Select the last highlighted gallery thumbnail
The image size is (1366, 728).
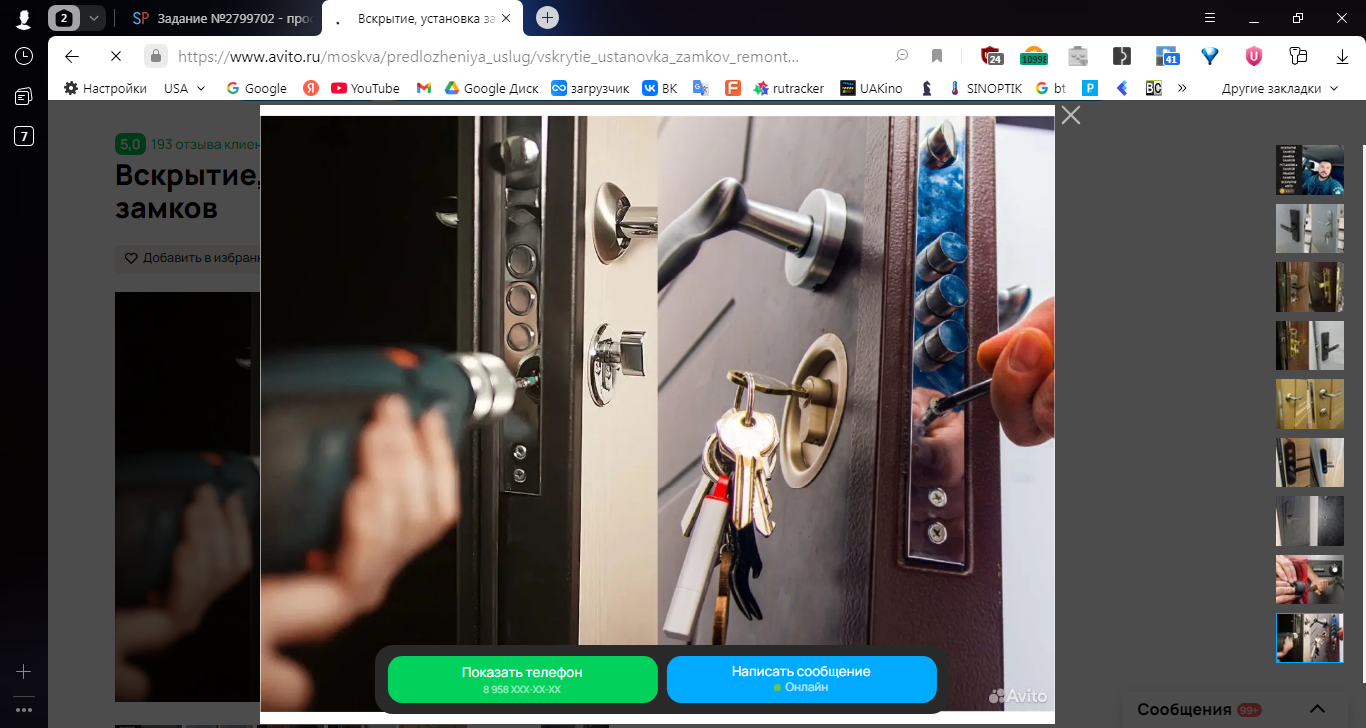[1310, 638]
